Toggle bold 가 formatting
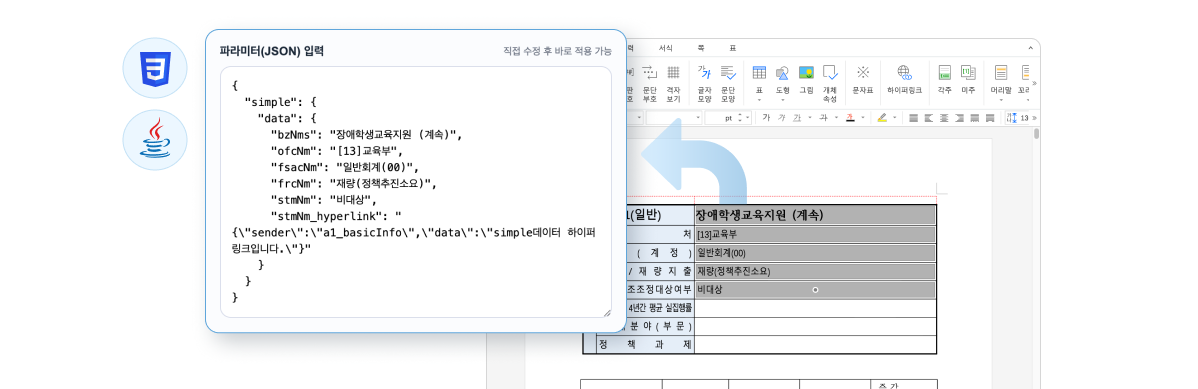 coord(766,118)
